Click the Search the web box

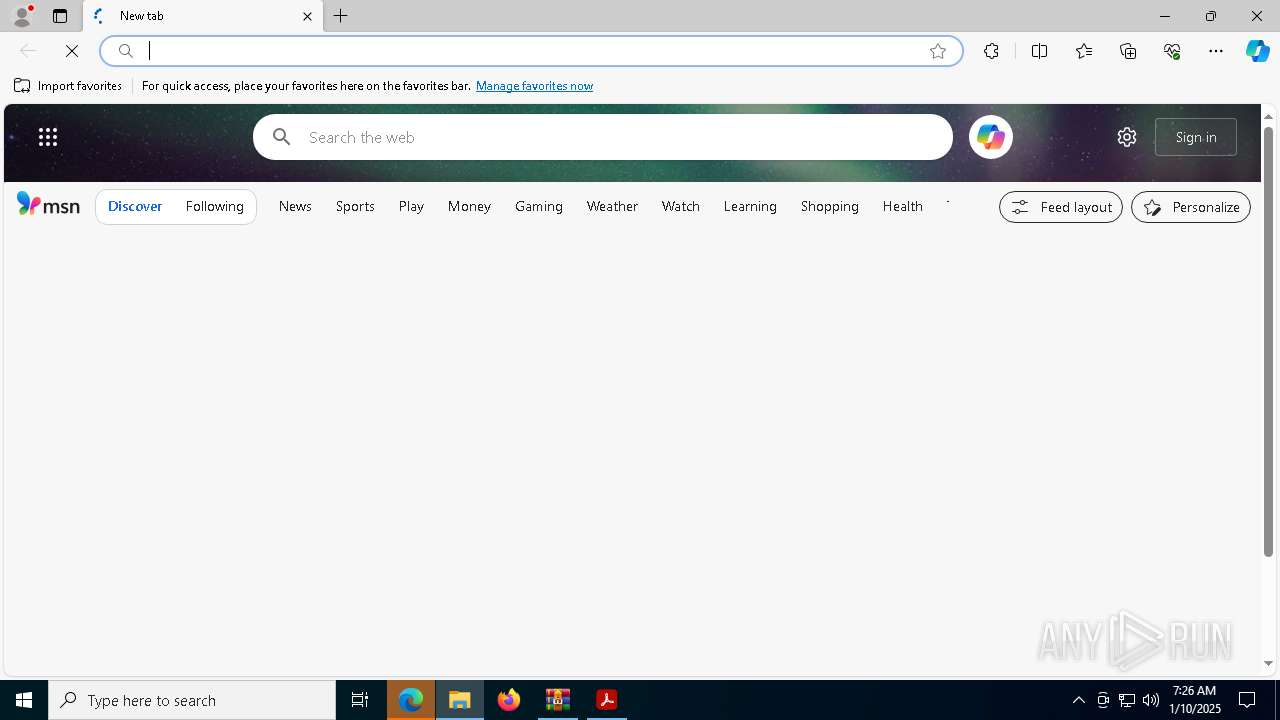tap(603, 137)
